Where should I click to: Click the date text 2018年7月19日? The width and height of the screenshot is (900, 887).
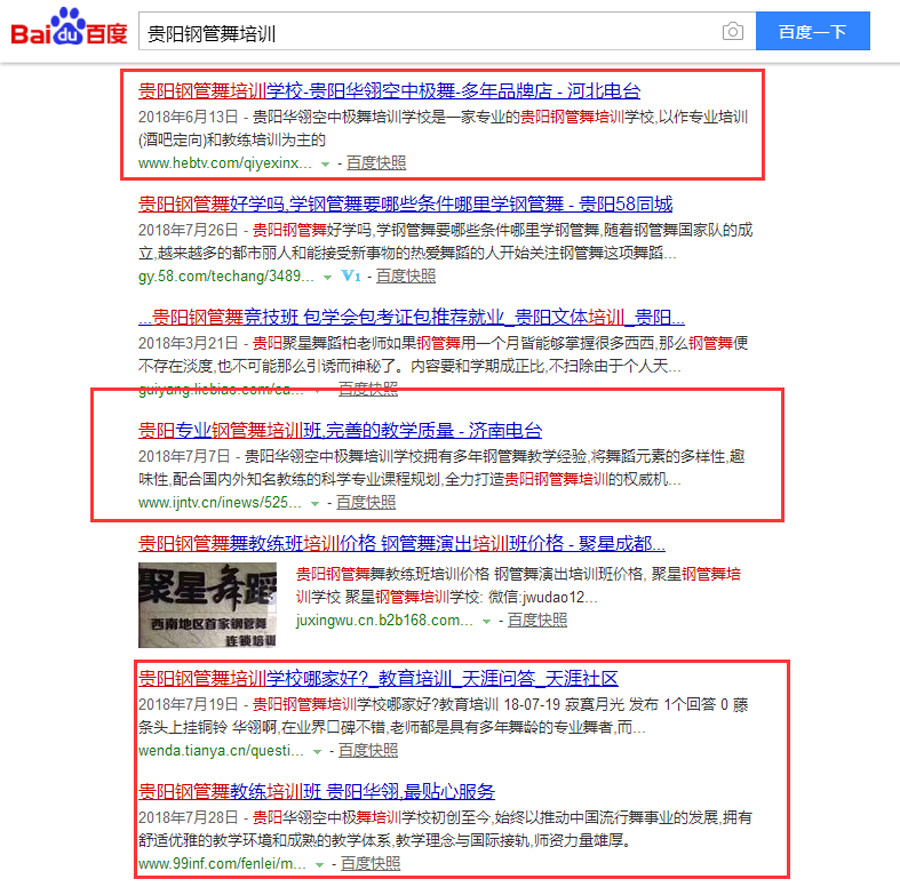tap(188, 705)
